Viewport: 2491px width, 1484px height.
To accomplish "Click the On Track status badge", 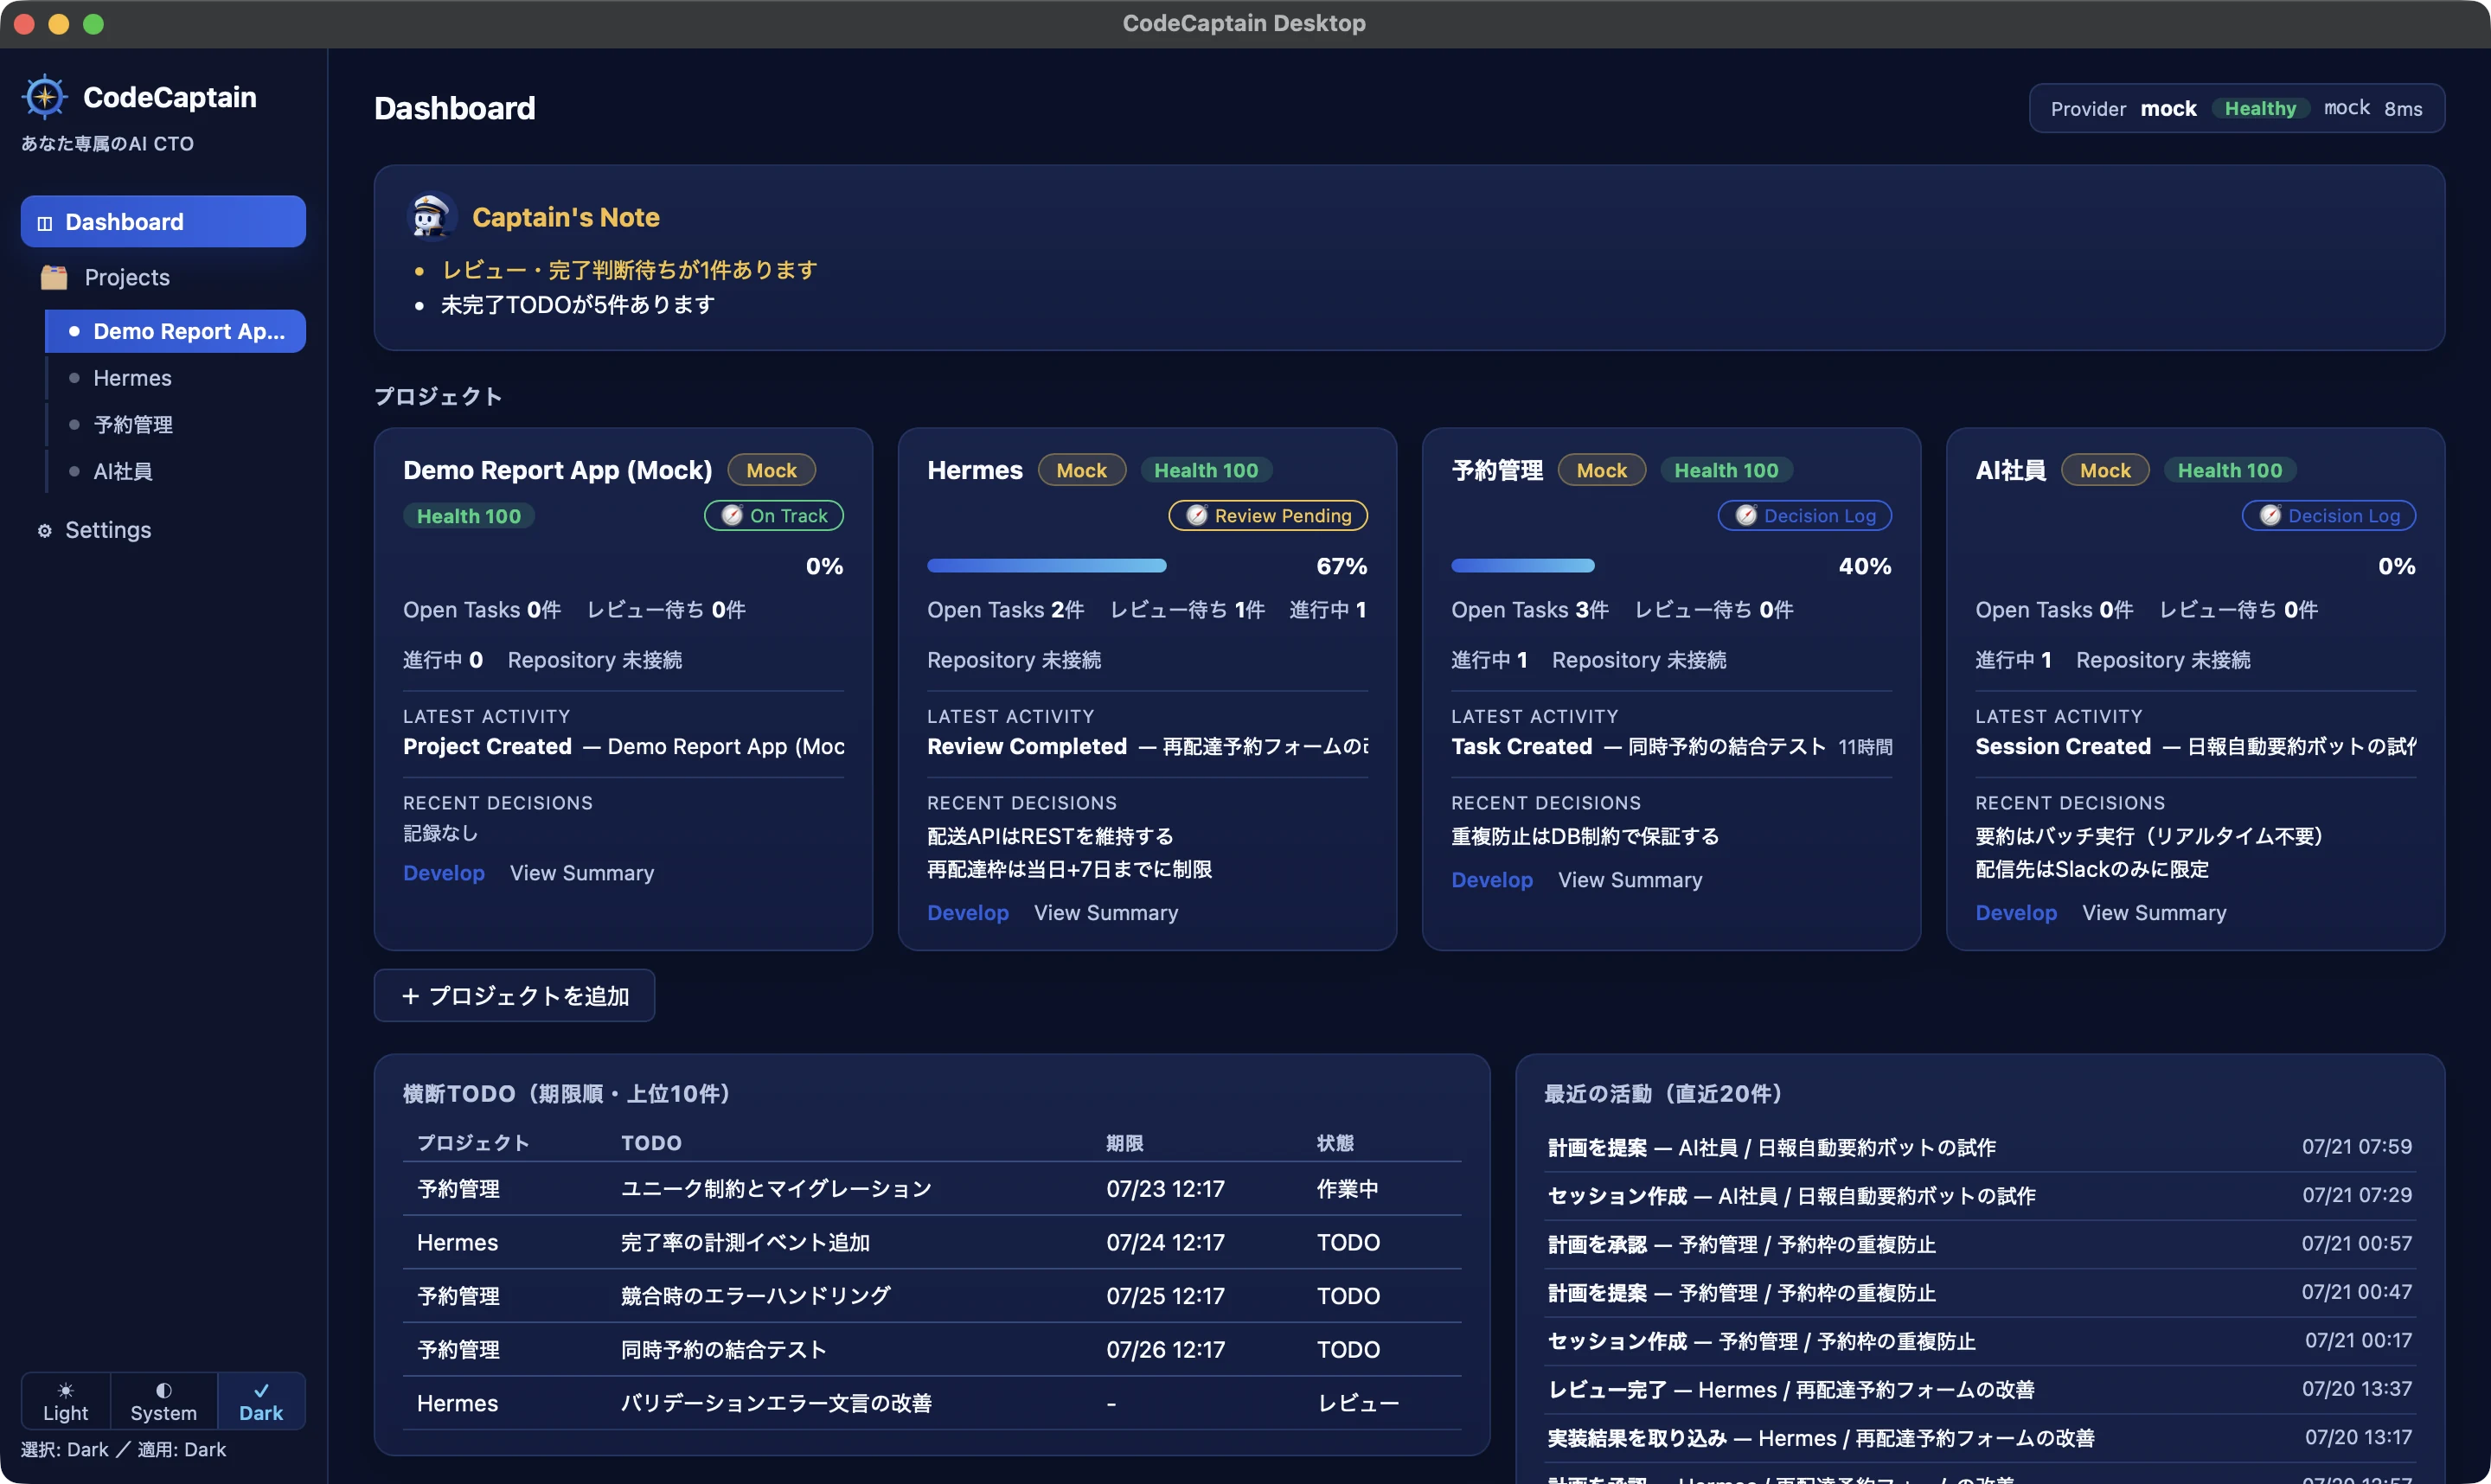I will [x=774, y=515].
